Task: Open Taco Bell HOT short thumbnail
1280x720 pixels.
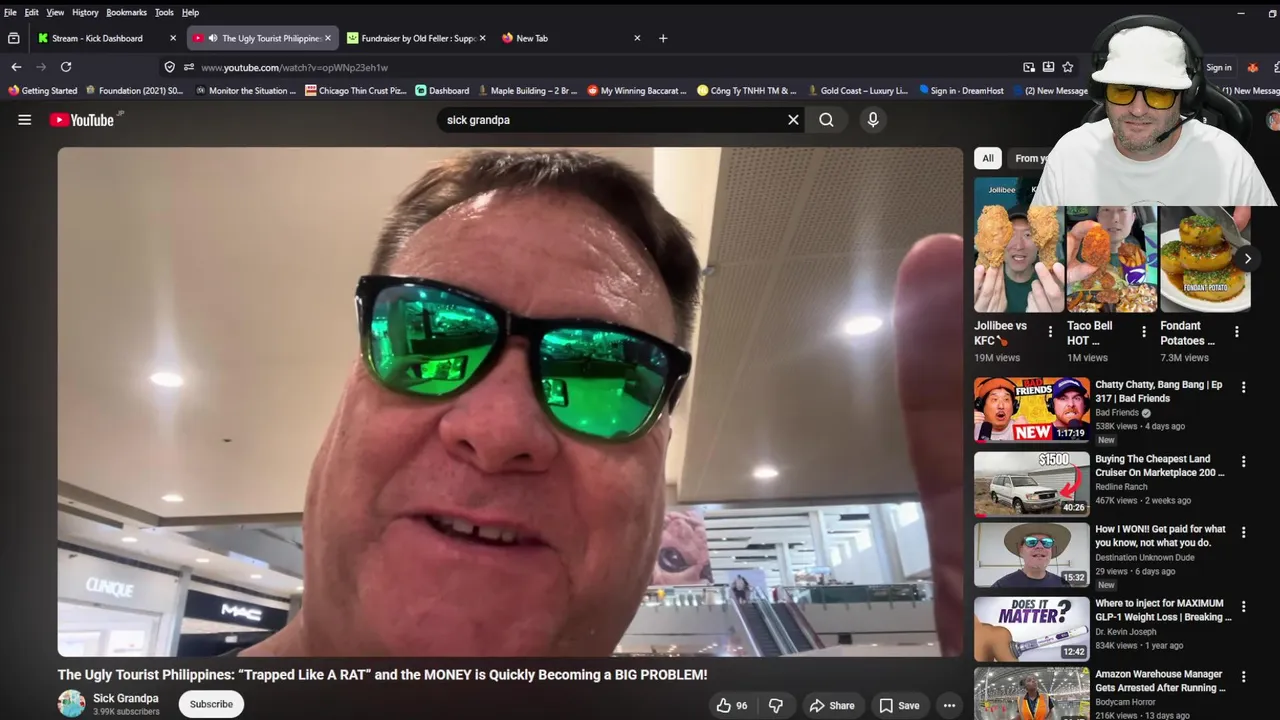Action: [1111, 259]
